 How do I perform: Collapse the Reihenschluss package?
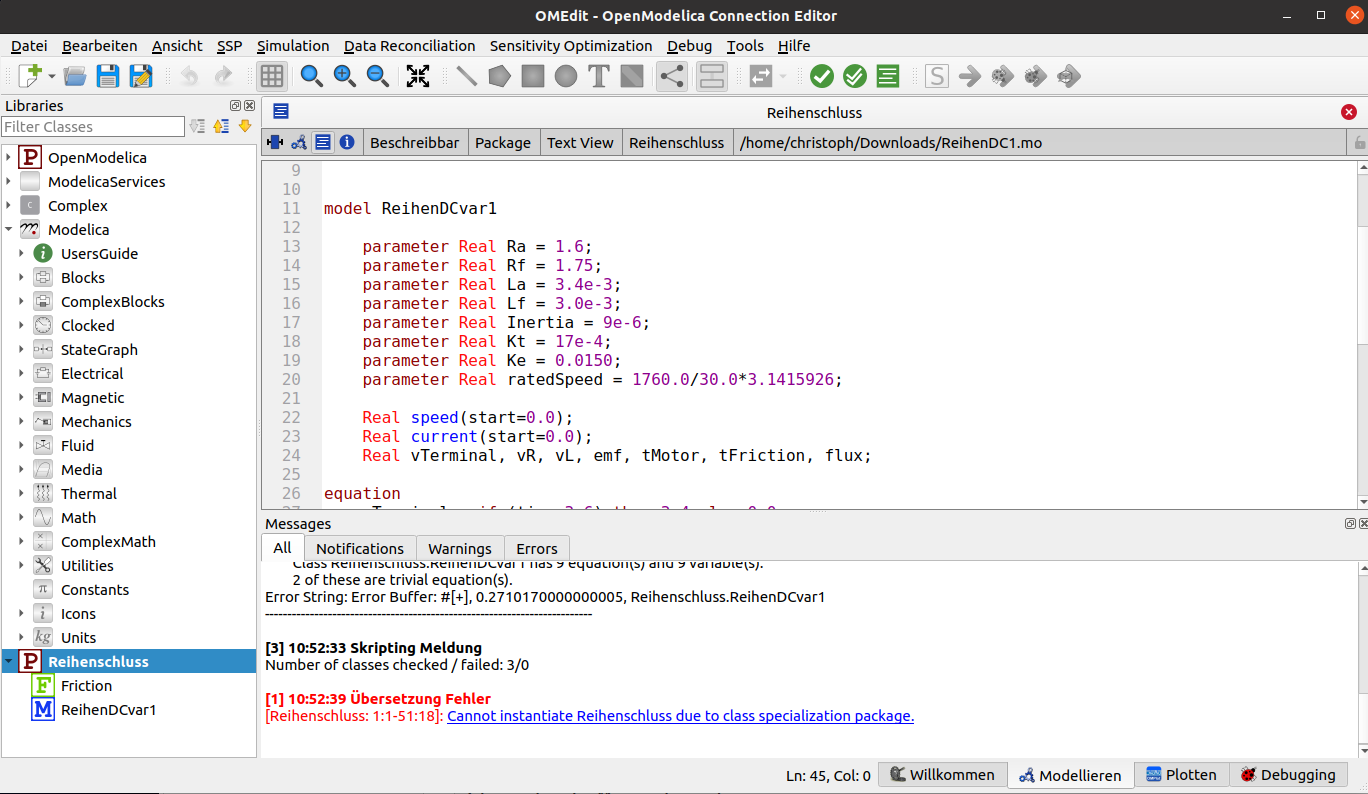[9, 662]
